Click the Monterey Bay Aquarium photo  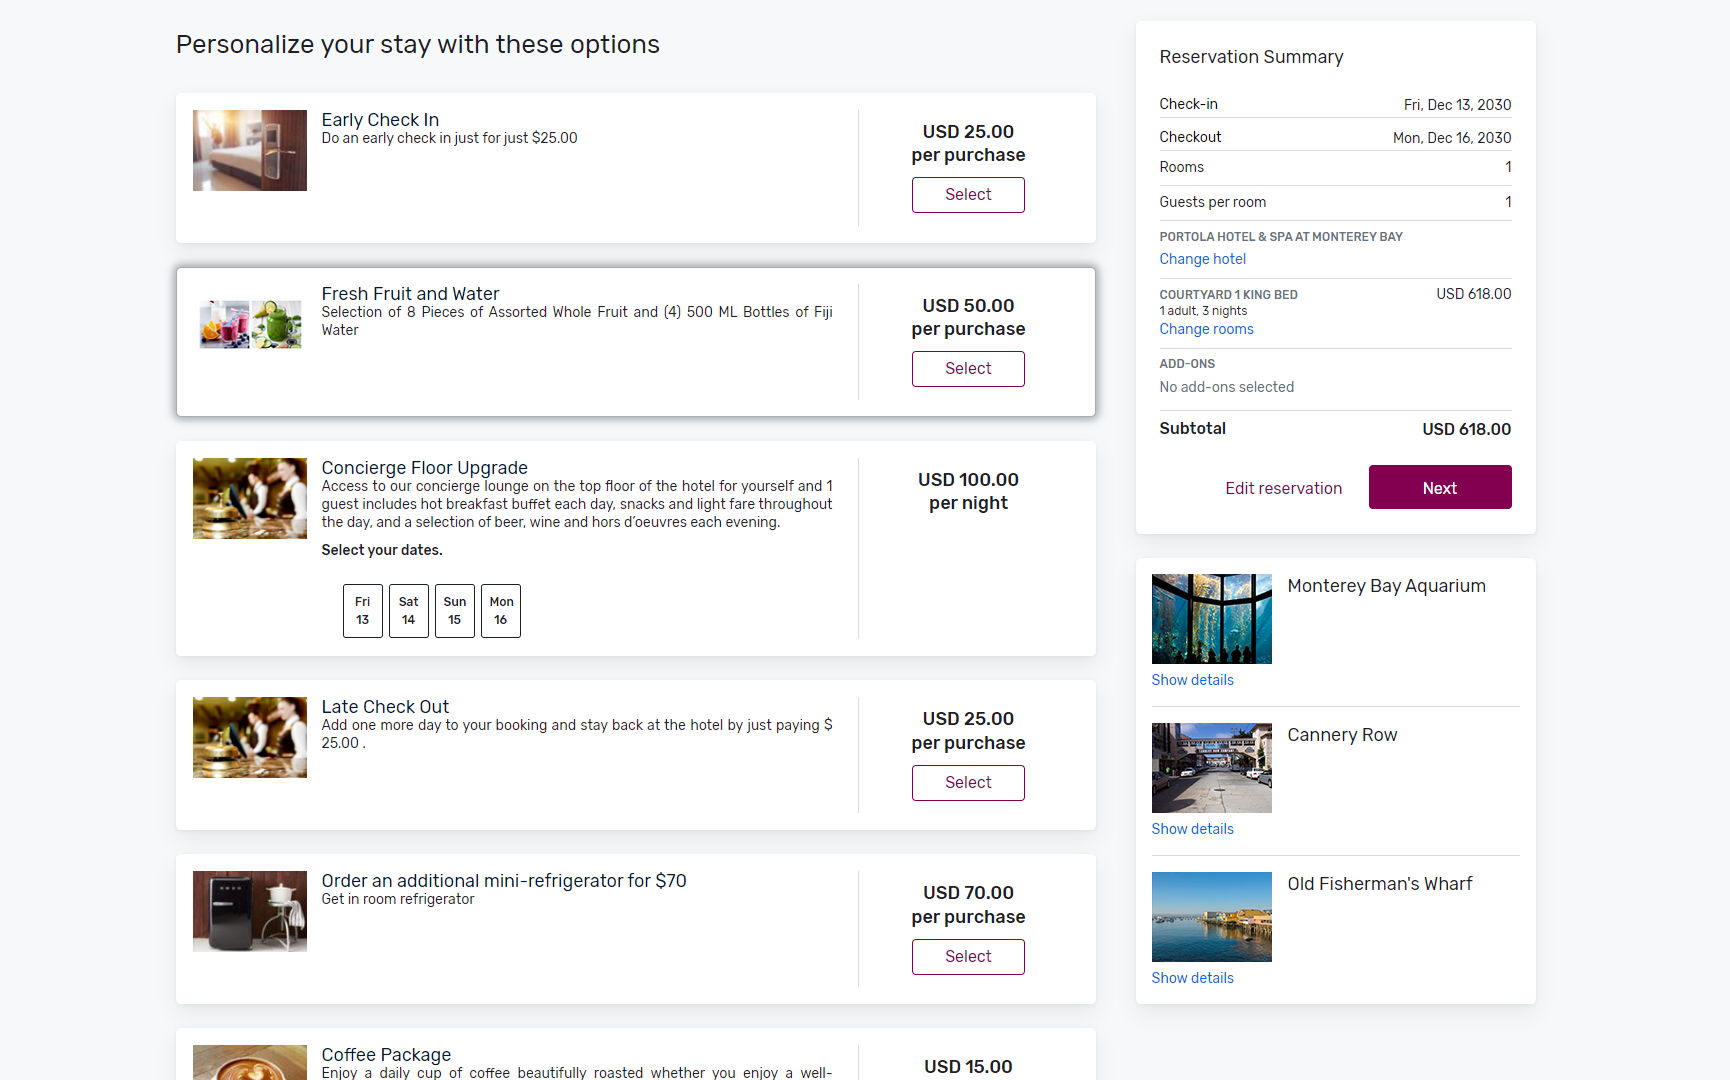point(1211,619)
